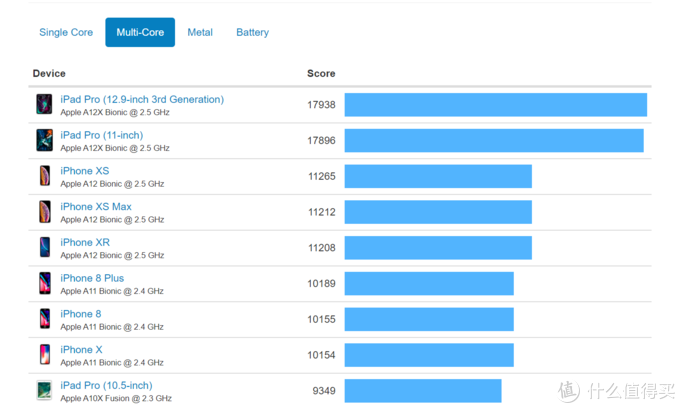Click the score bar for iPad Pro (11-inch)
This screenshot has height=408, width=680.
tap(494, 140)
